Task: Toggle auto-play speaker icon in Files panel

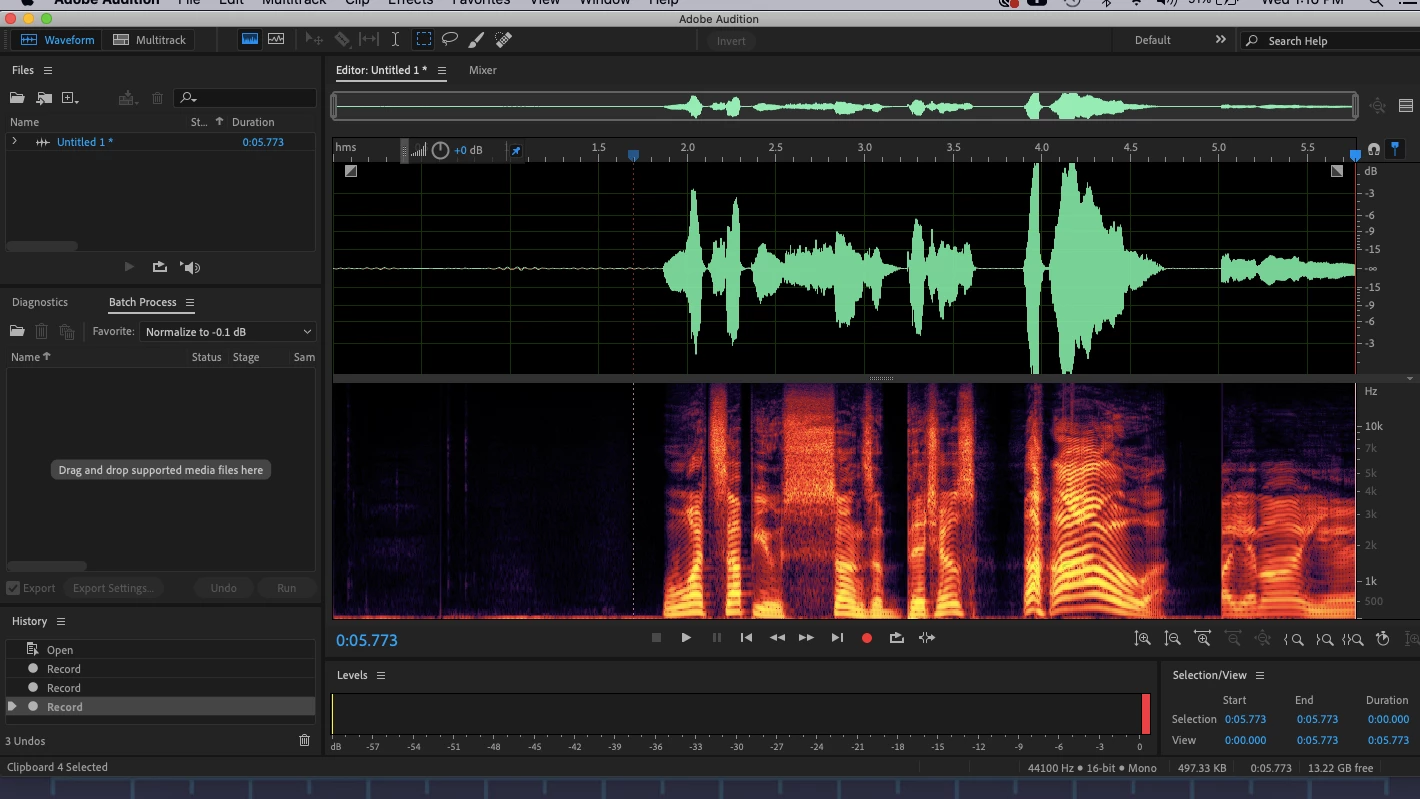Action: (x=190, y=267)
